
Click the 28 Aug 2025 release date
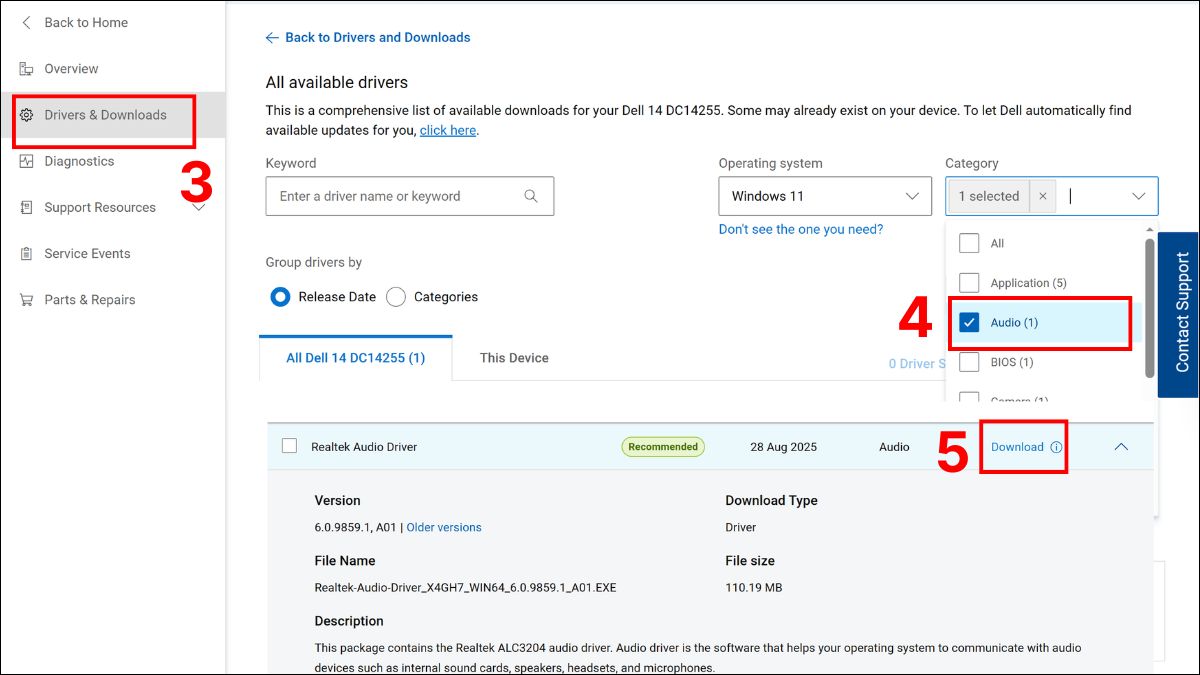point(783,447)
